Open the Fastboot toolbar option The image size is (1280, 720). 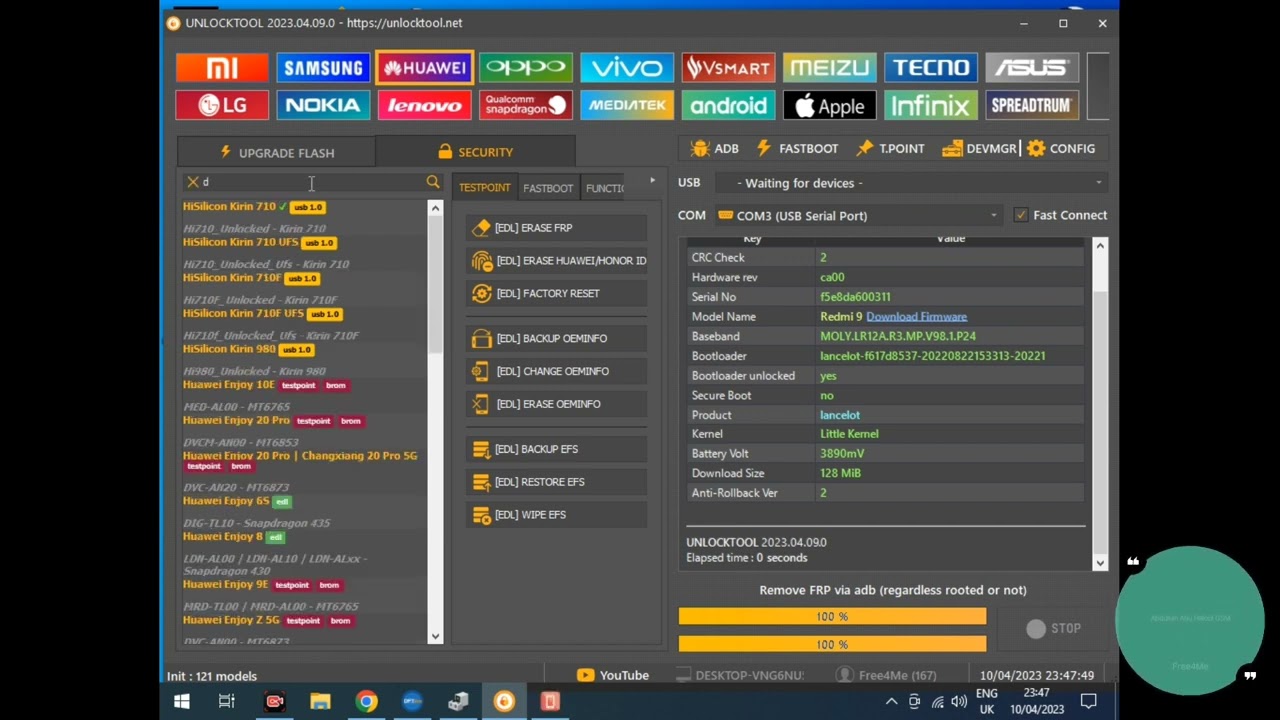pos(797,148)
